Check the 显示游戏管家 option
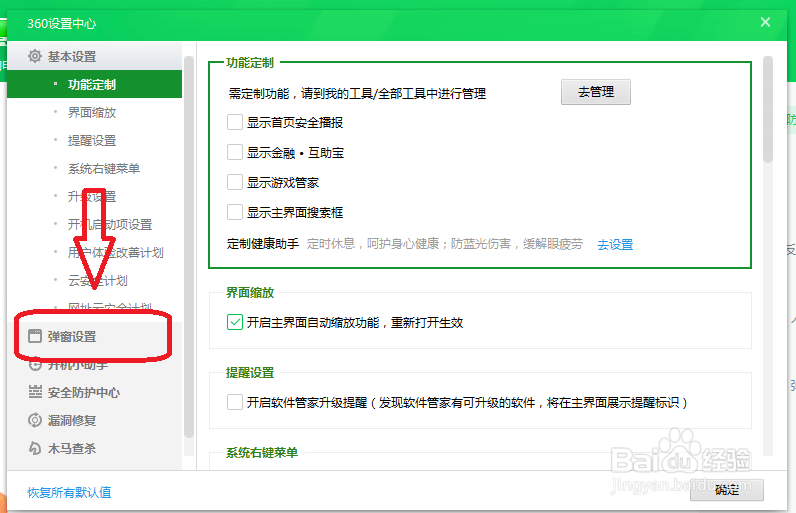Viewport: 796px width, 513px height. pos(235,182)
